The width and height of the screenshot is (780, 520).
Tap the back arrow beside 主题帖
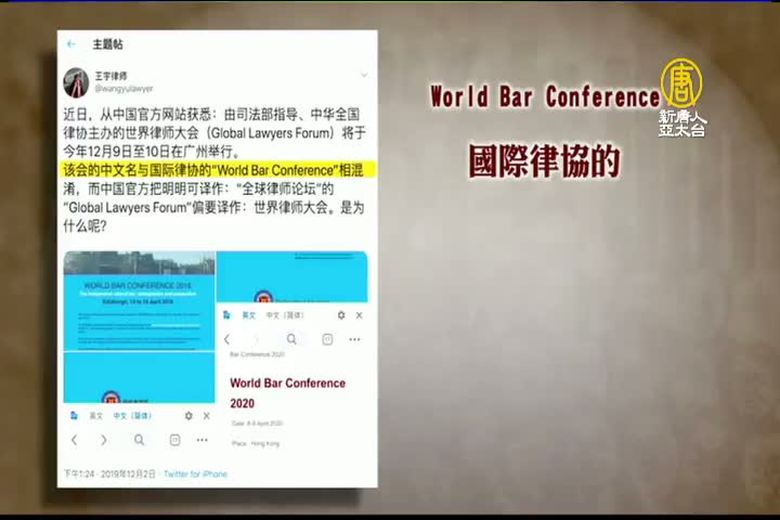[71, 44]
